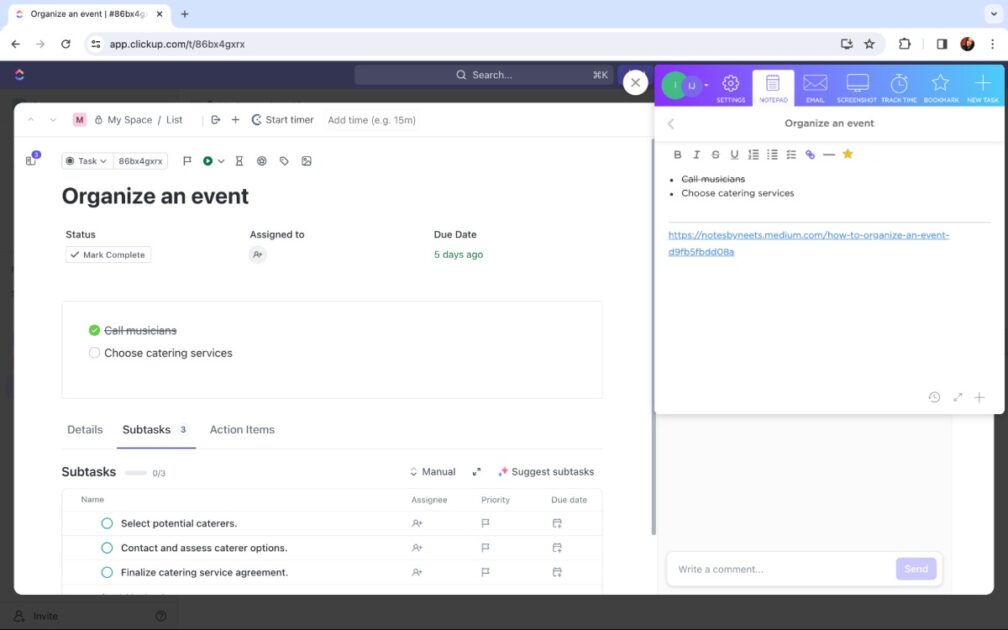Open Track Time in the widget
The width and height of the screenshot is (1008, 630).
click(x=897, y=84)
